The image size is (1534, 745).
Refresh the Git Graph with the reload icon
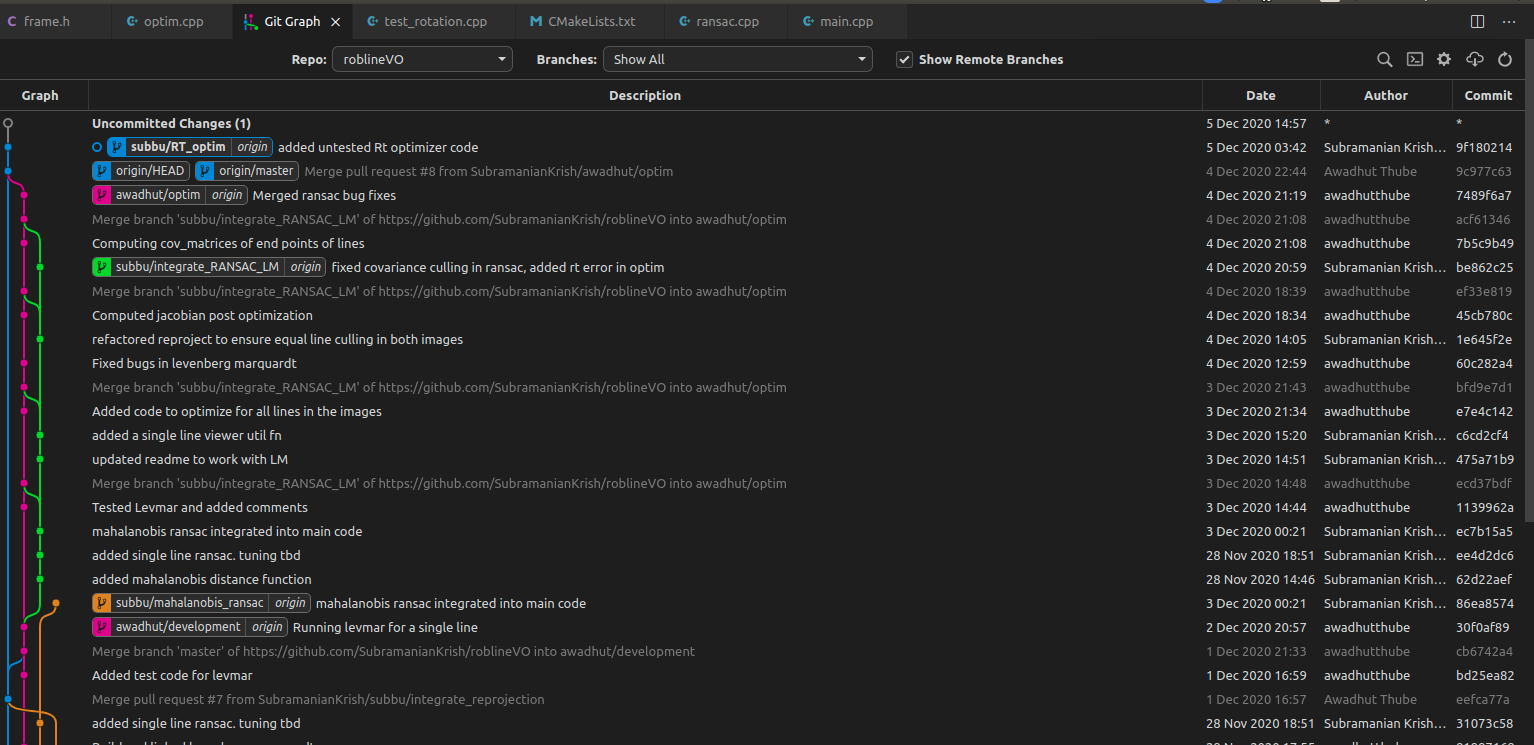click(1505, 59)
